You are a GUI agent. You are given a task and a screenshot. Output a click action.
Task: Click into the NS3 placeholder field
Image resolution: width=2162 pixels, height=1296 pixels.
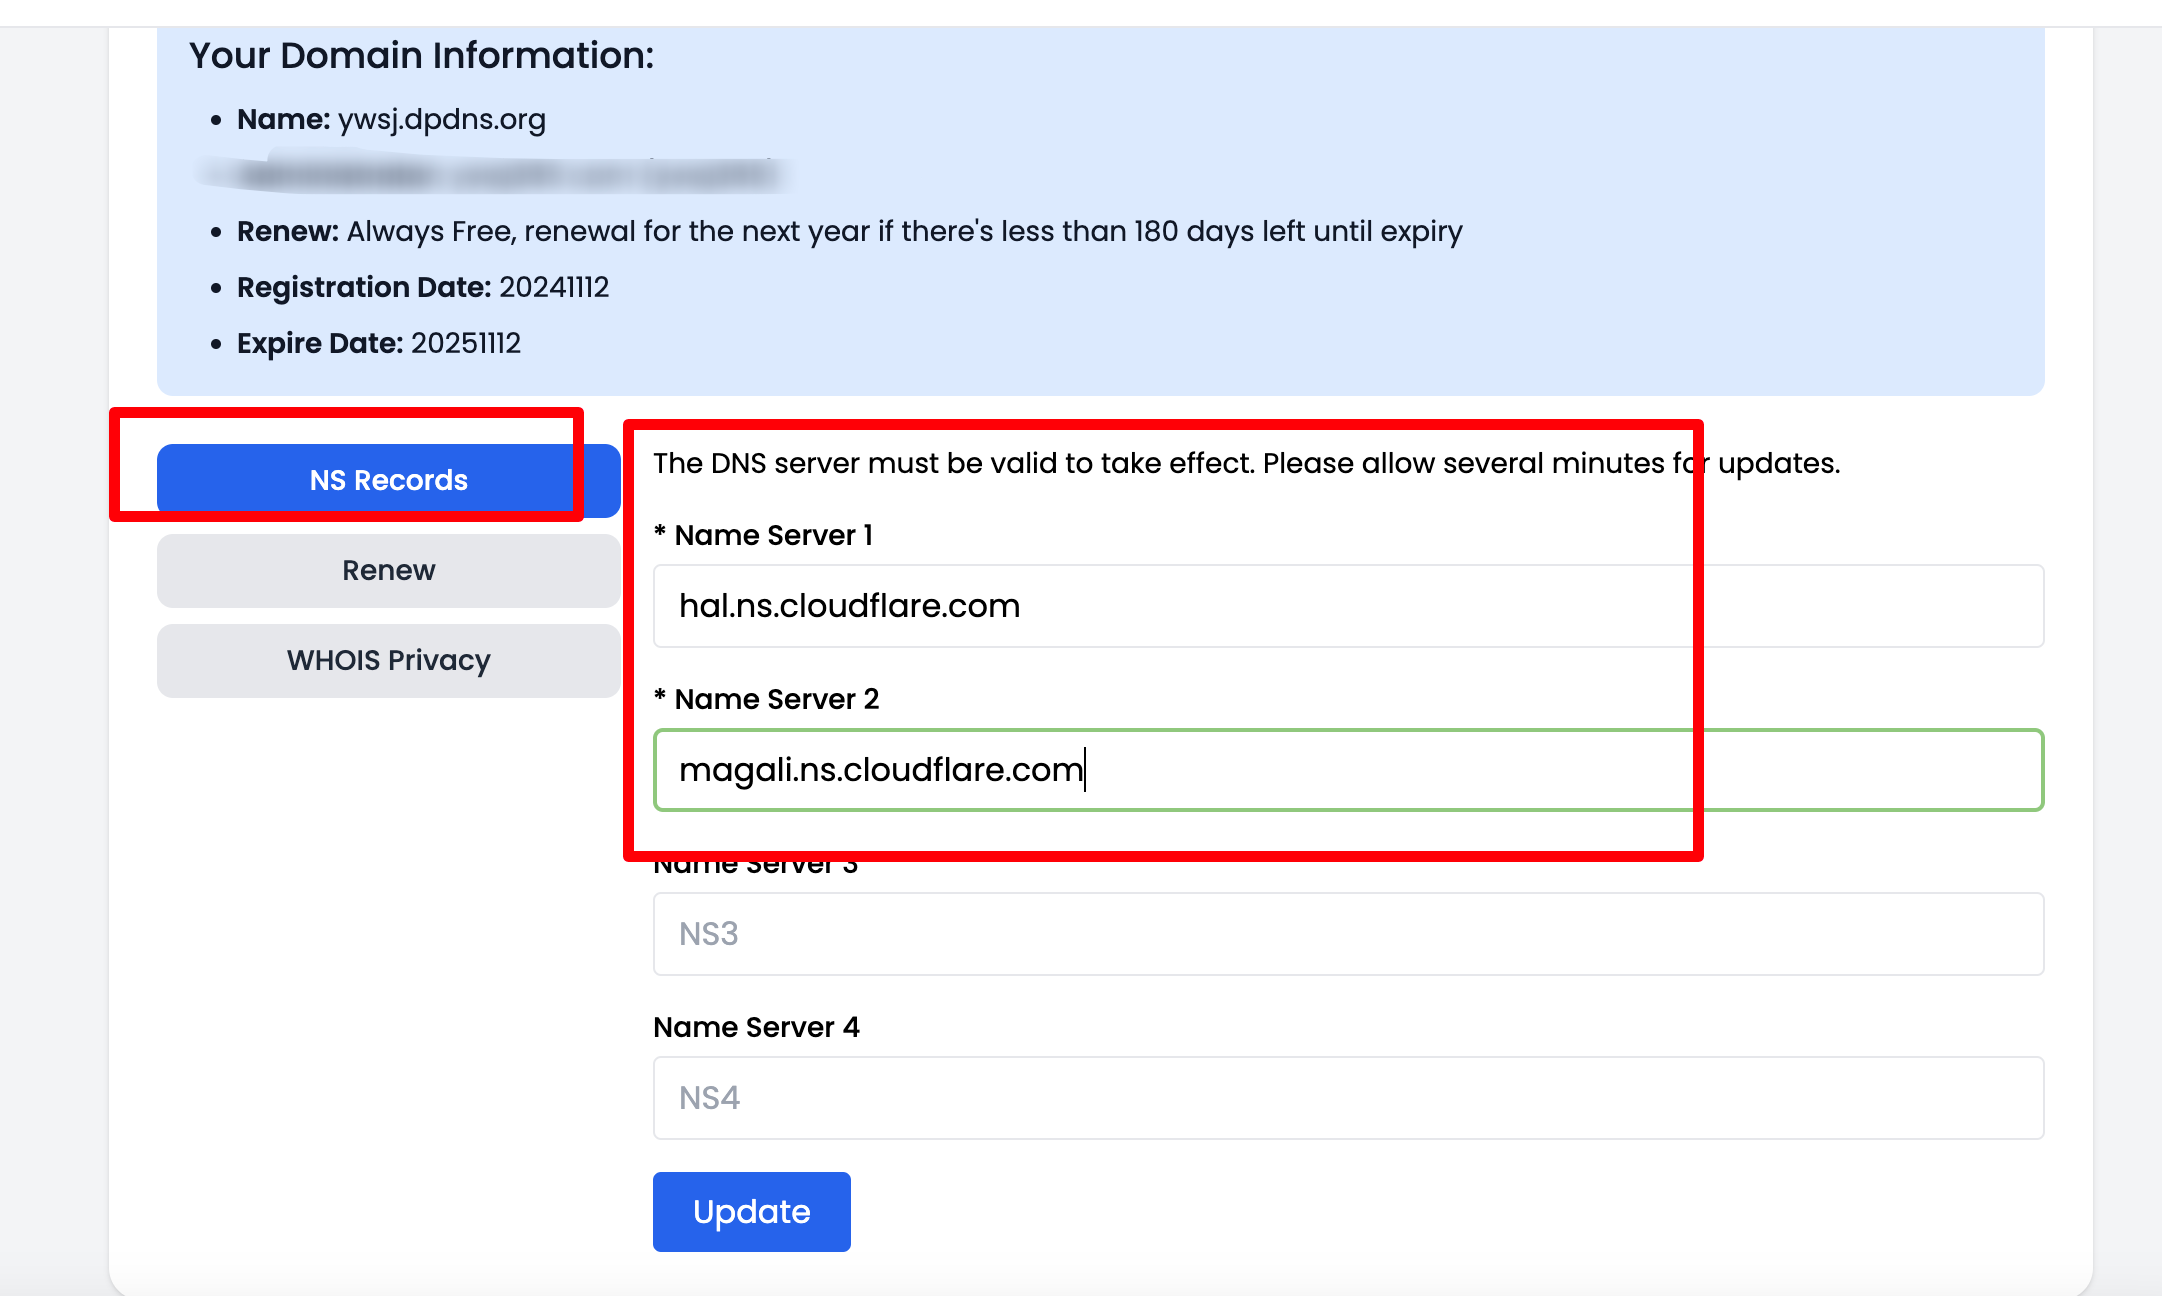pyautogui.click(x=1347, y=934)
